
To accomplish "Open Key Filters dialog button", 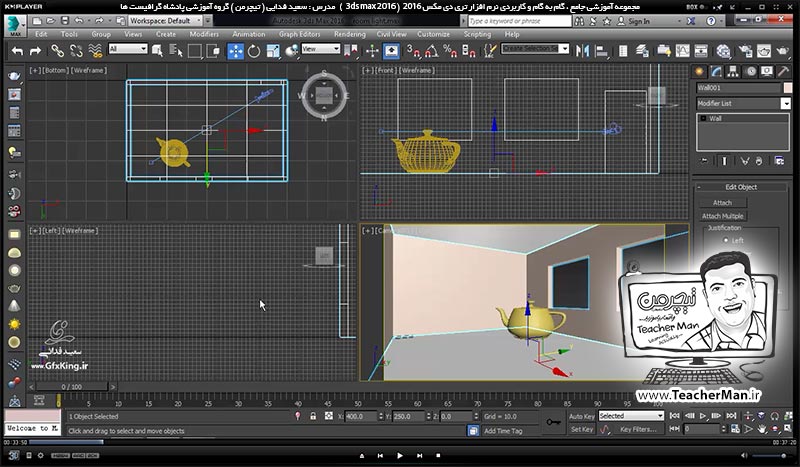I will 638,430.
